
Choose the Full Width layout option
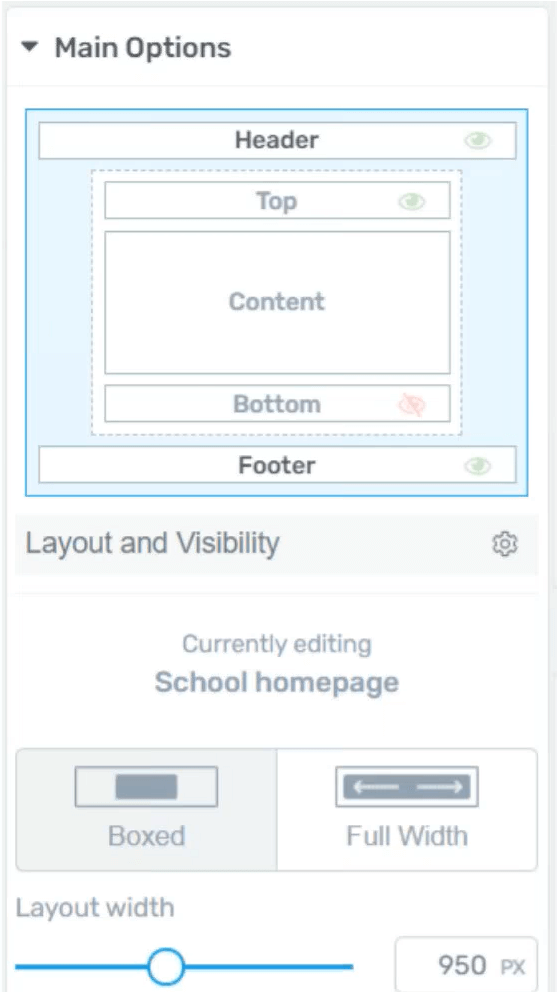407,810
